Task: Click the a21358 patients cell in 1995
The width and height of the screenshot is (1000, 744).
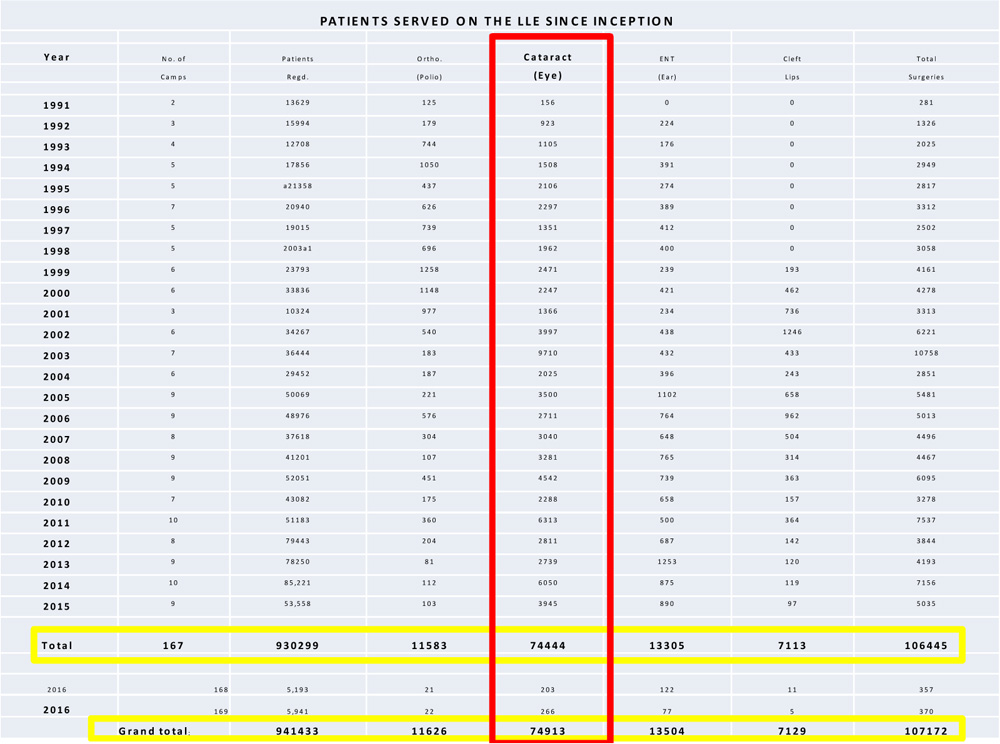Action: 298,186
